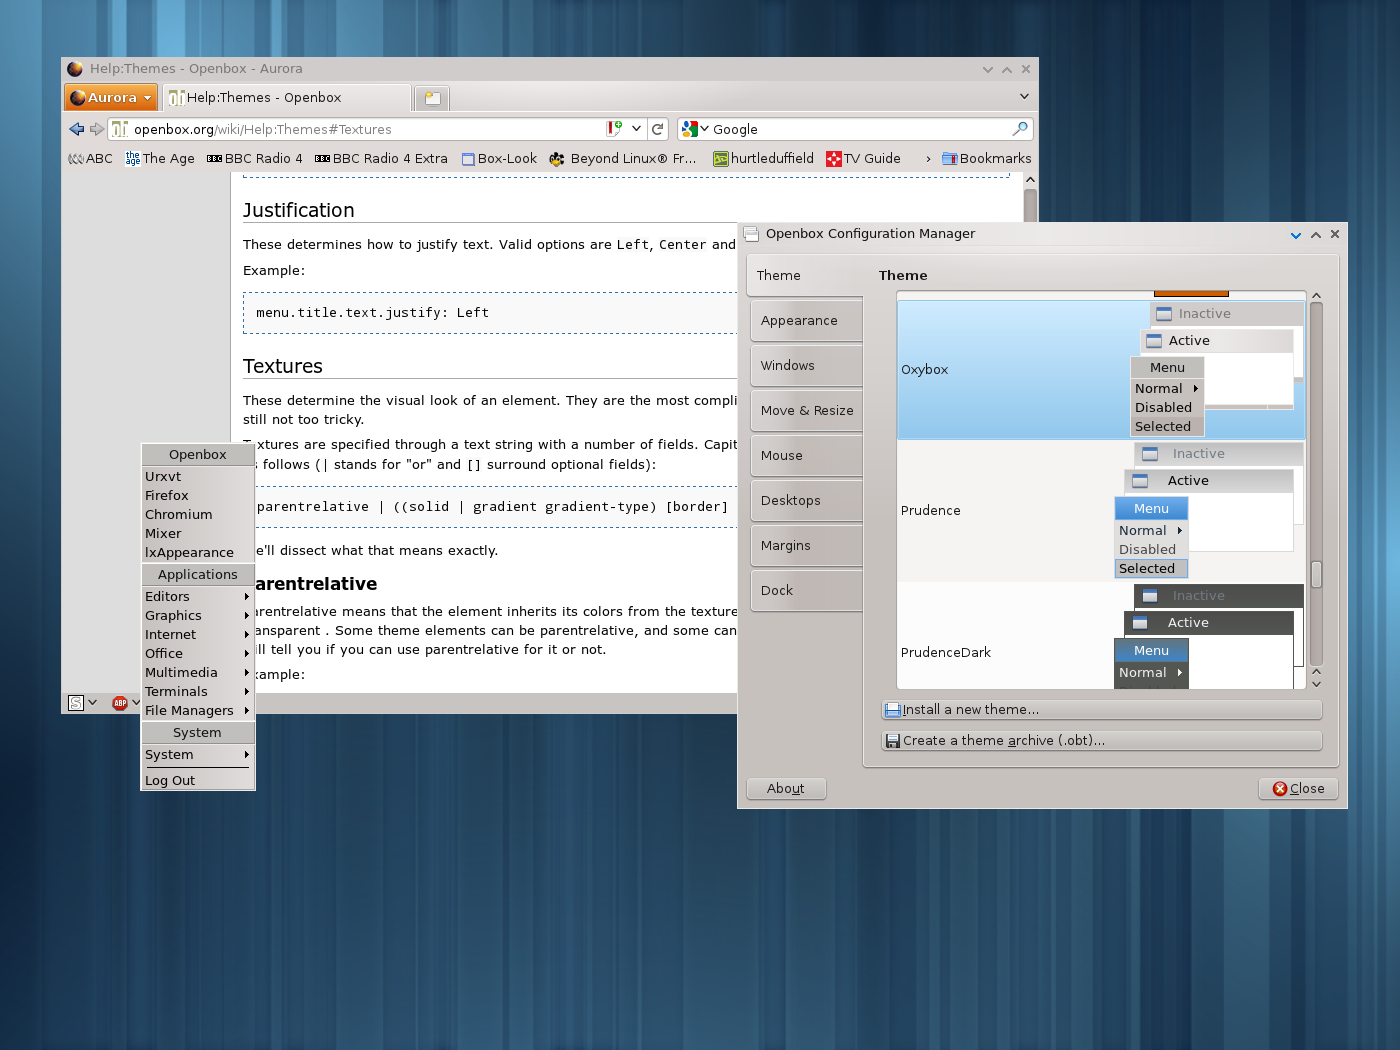Expand the Editors submenu
1400x1050 pixels.
[x=198, y=597]
